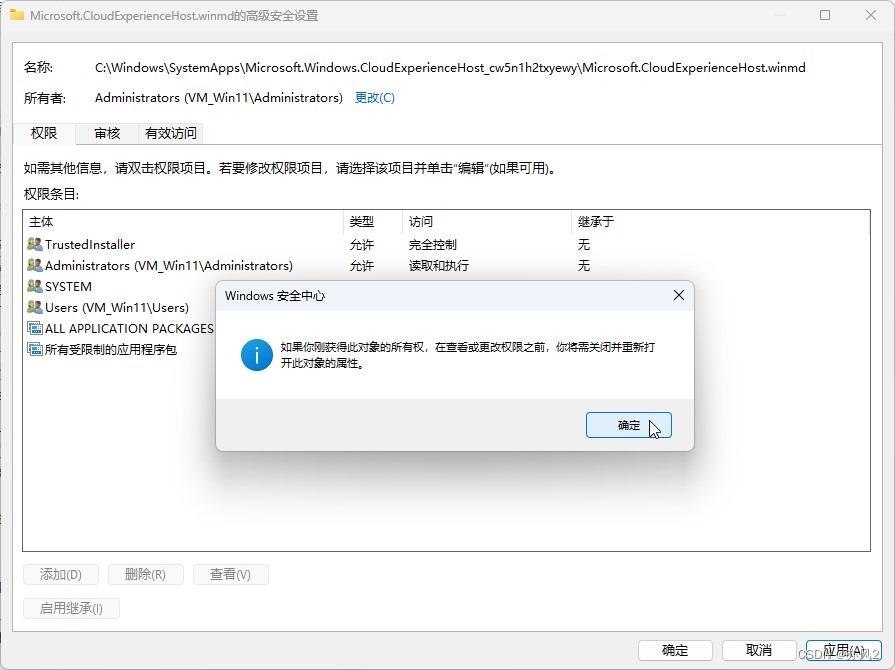Screen dimensions: 895x670
Task: Click the 取消 button
Action: pyautogui.click(x=759, y=650)
